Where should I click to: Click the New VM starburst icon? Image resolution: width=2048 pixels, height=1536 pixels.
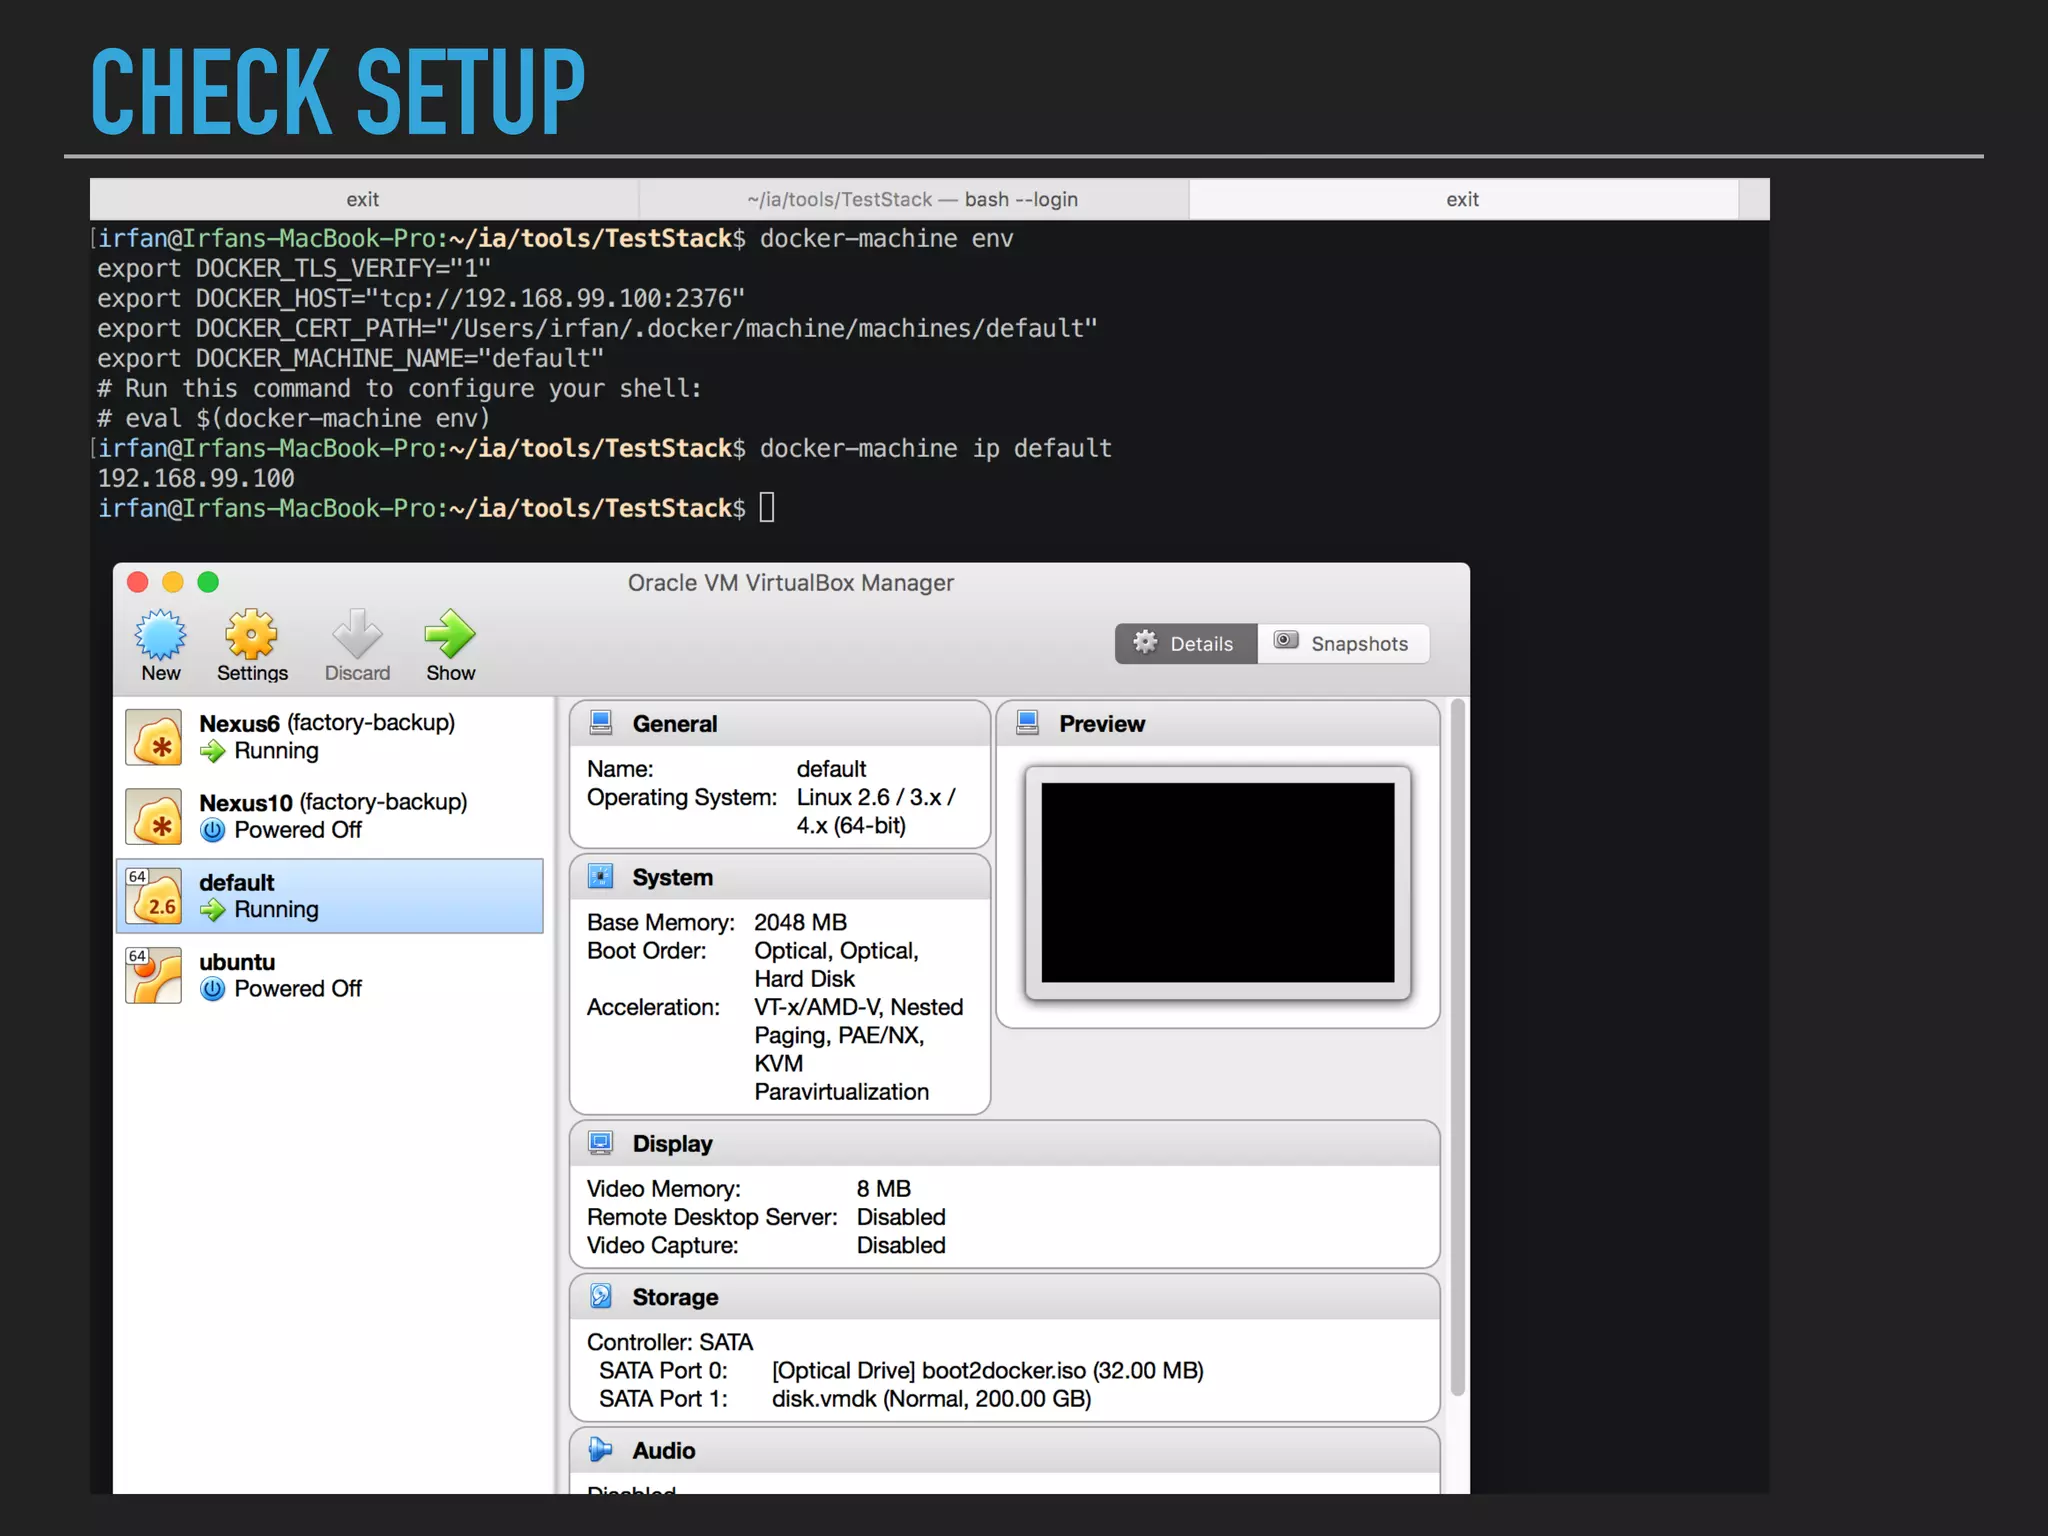click(x=161, y=635)
